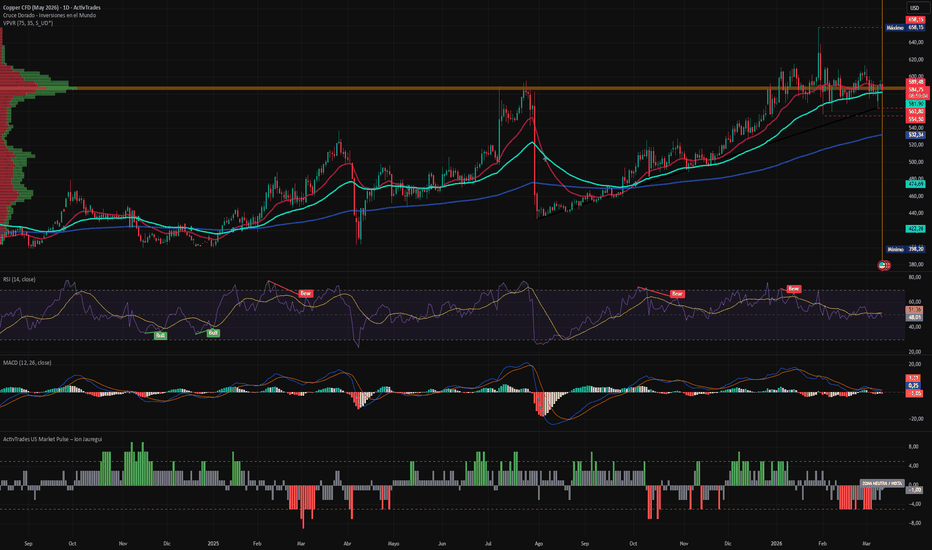Select the VPVR (75, 35, S_UD*) indicator legend
The image size is (932, 550).
pos(27,23)
